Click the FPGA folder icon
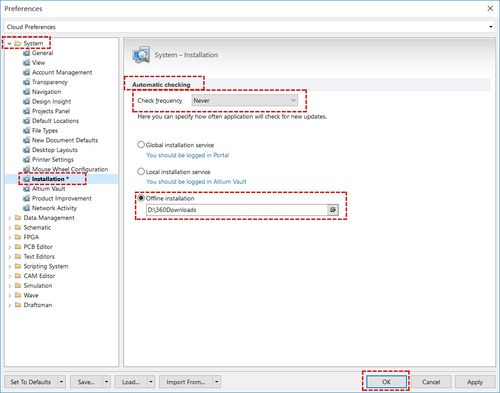The image size is (500, 393). tap(18, 237)
